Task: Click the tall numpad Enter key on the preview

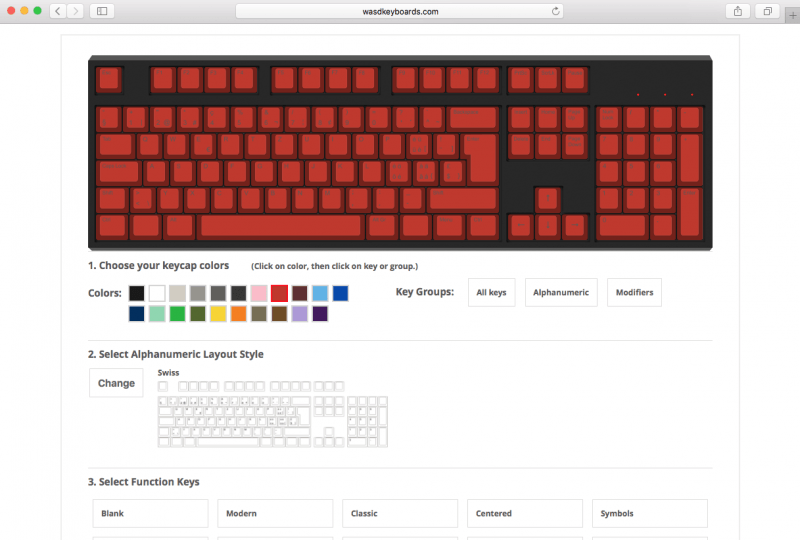Action: pos(690,212)
